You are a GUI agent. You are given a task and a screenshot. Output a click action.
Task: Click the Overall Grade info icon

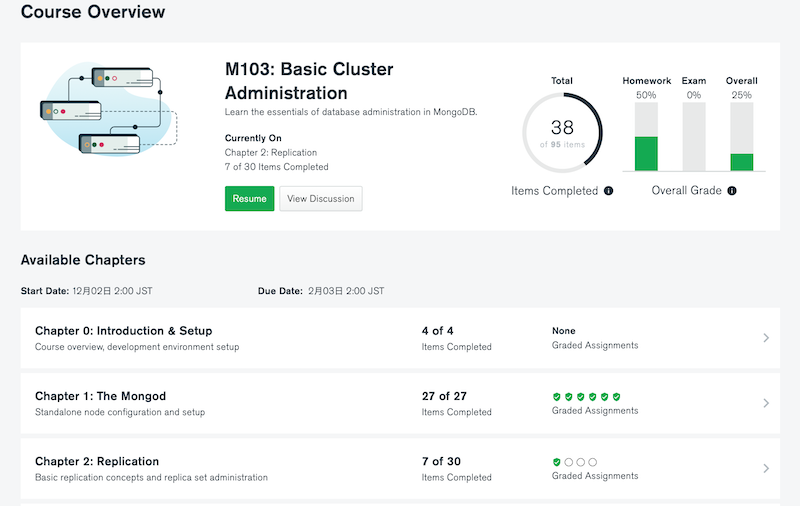tap(732, 191)
